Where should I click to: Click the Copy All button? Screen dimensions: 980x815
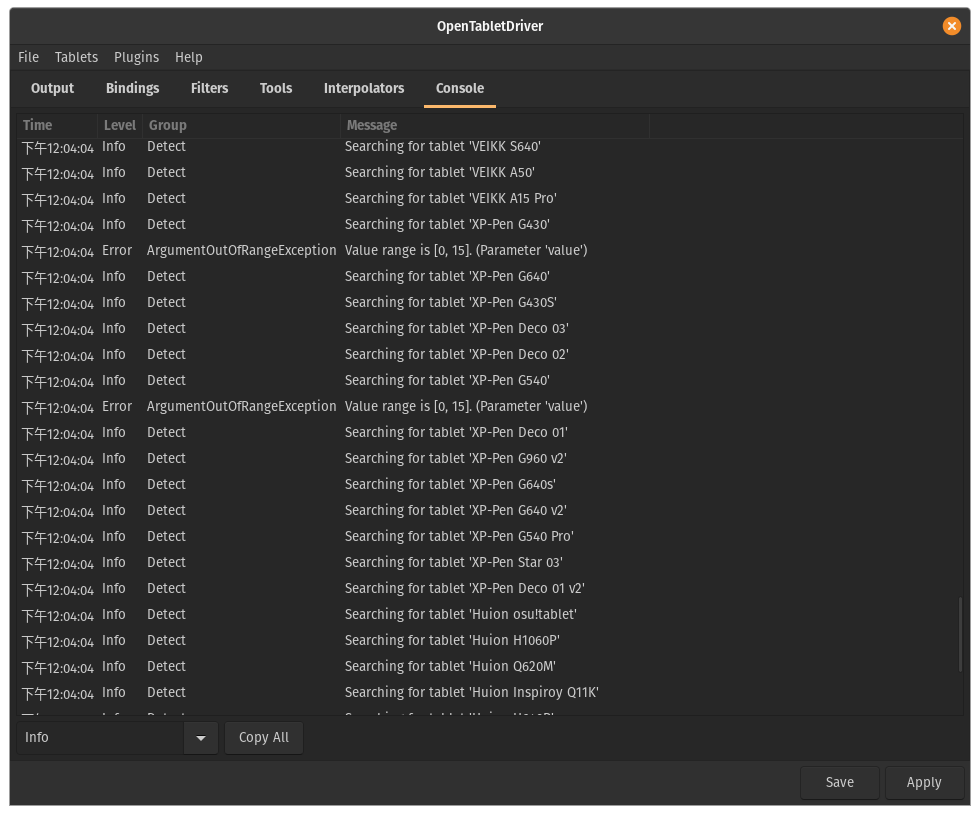[x=264, y=738]
